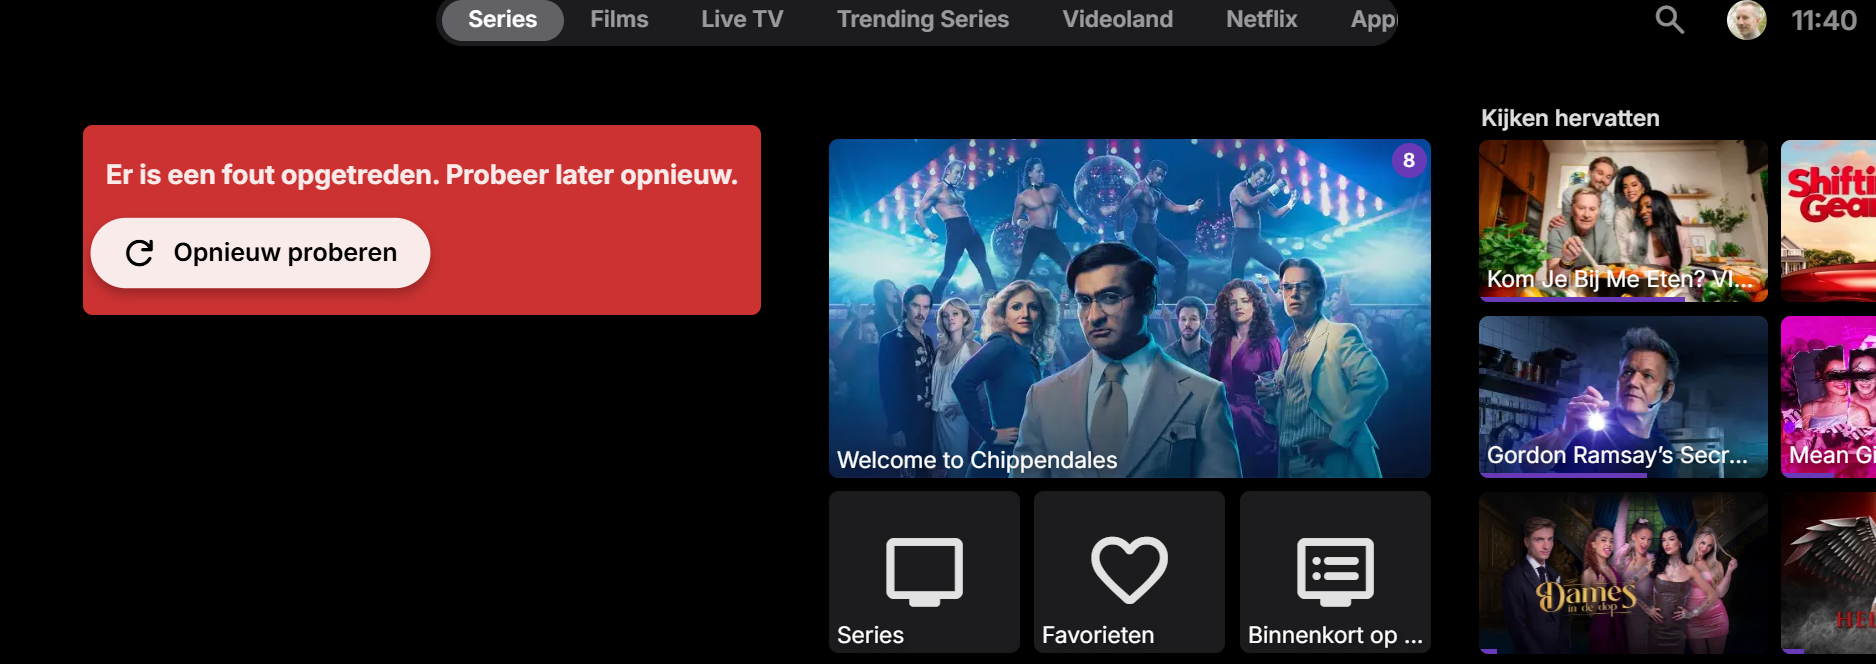Click the Opnieuw proberen button
This screenshot has width=1876, height=664.
coord(260,253)
